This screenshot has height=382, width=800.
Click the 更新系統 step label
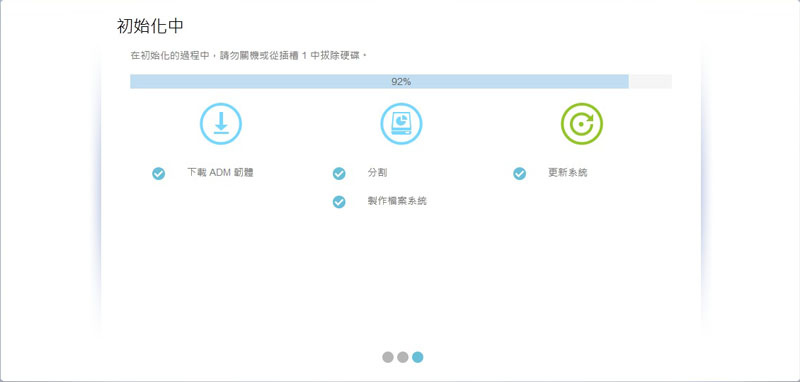click(567, 172)
